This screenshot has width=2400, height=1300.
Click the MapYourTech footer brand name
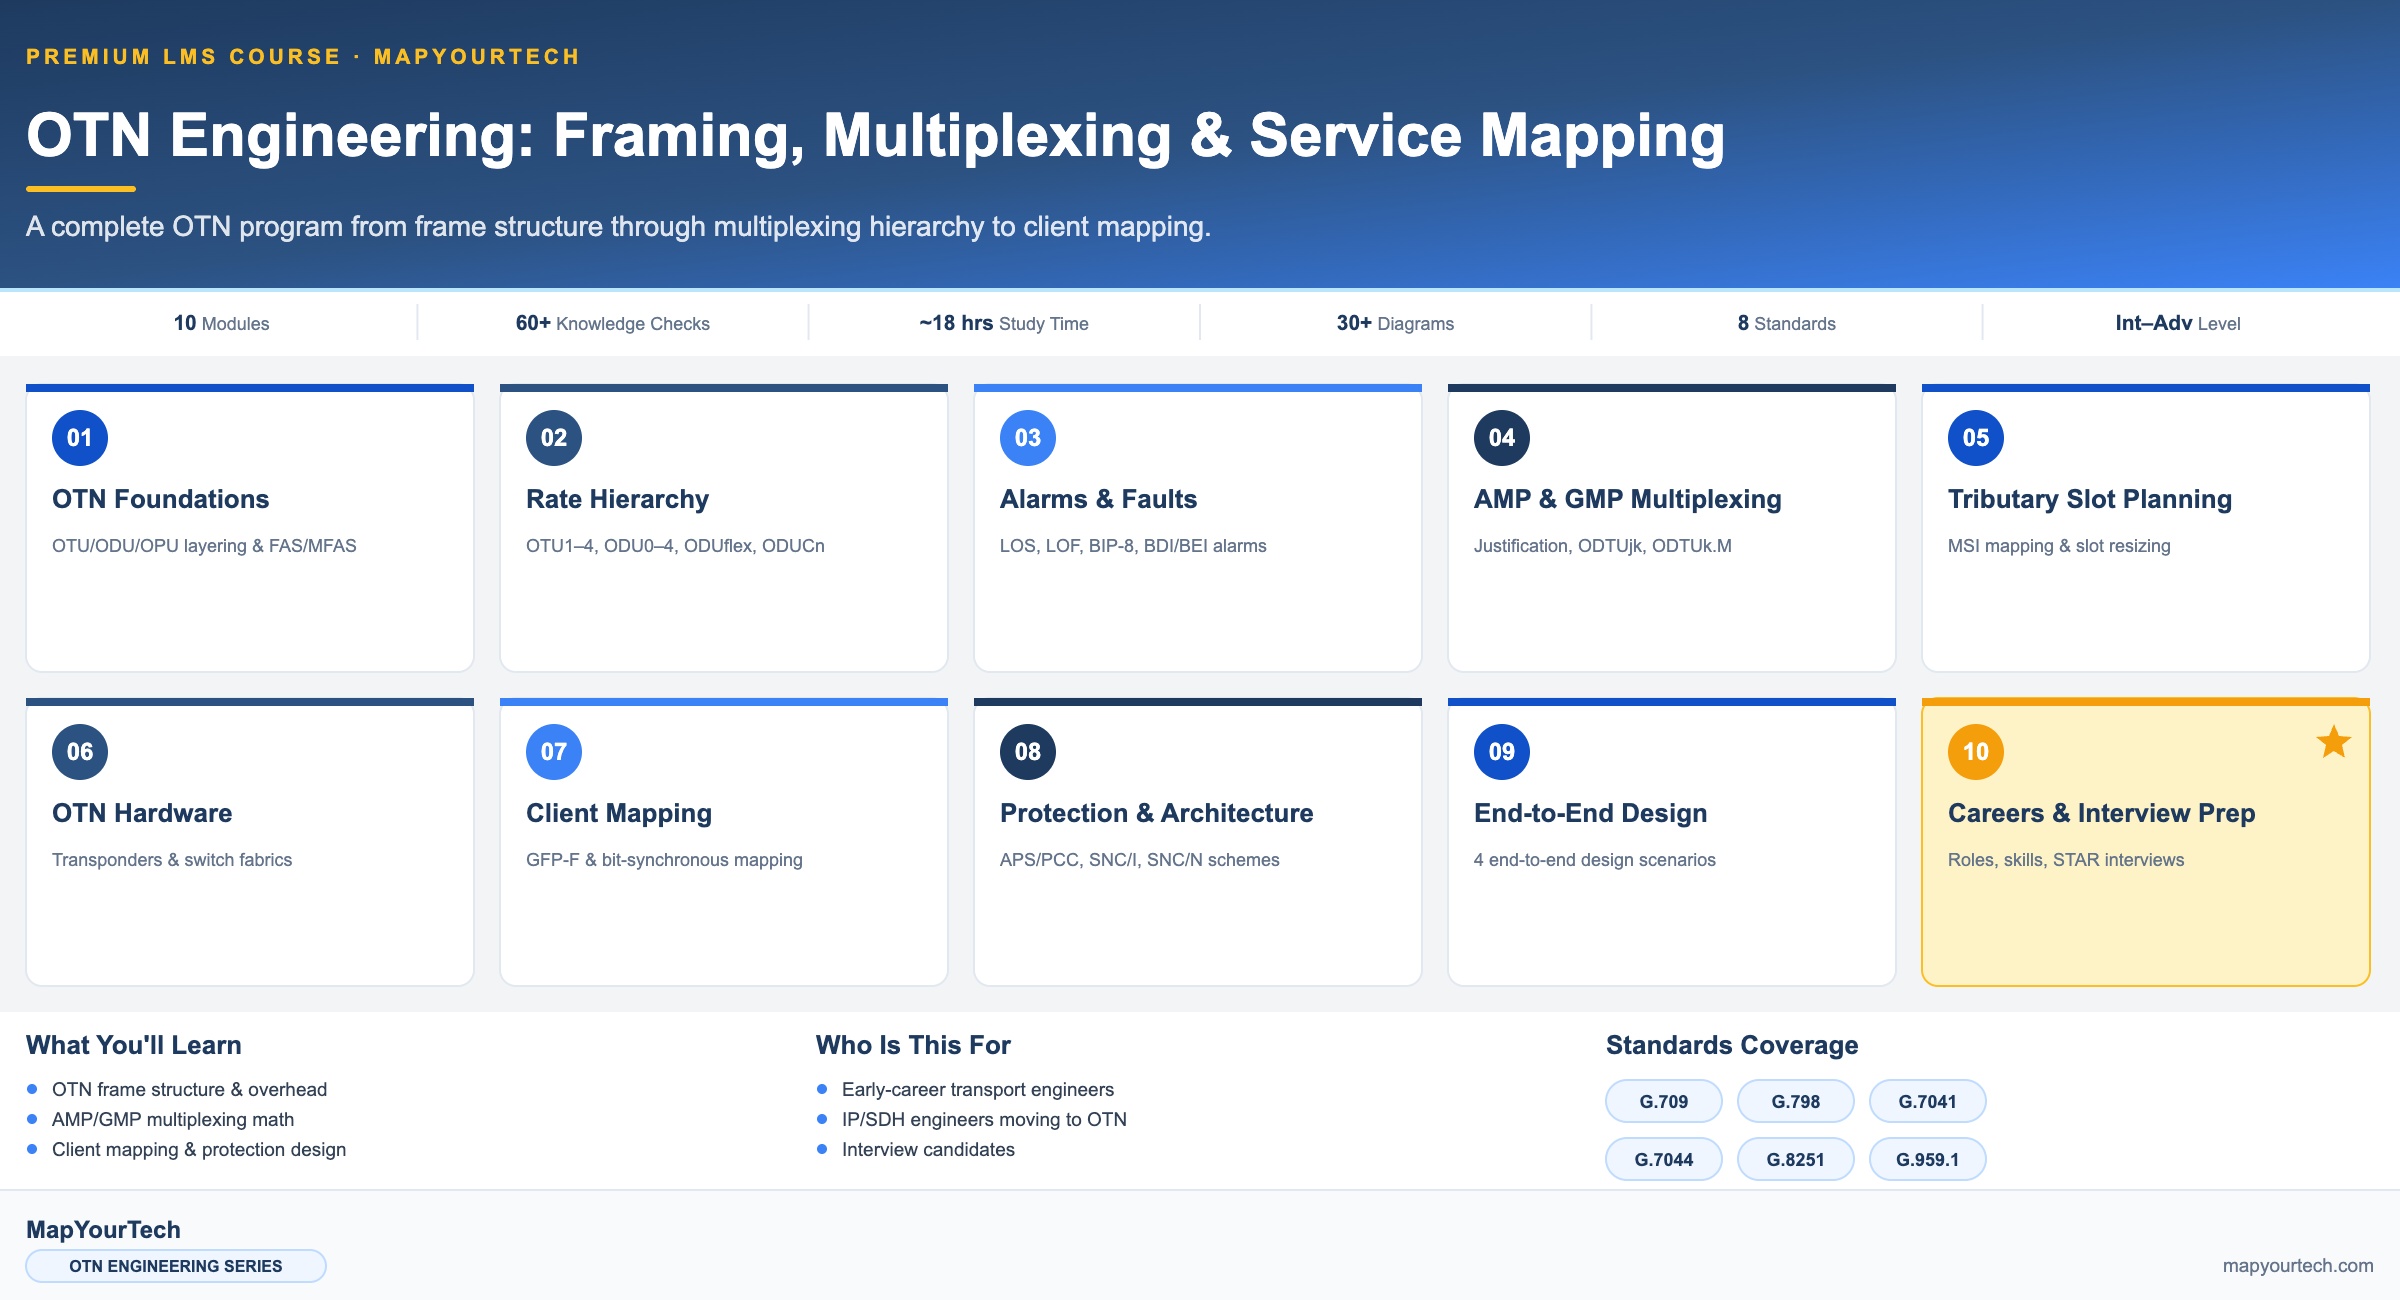pos(103,1230)
